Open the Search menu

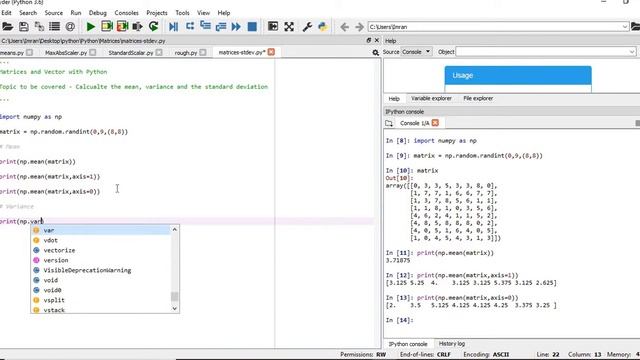28,13
